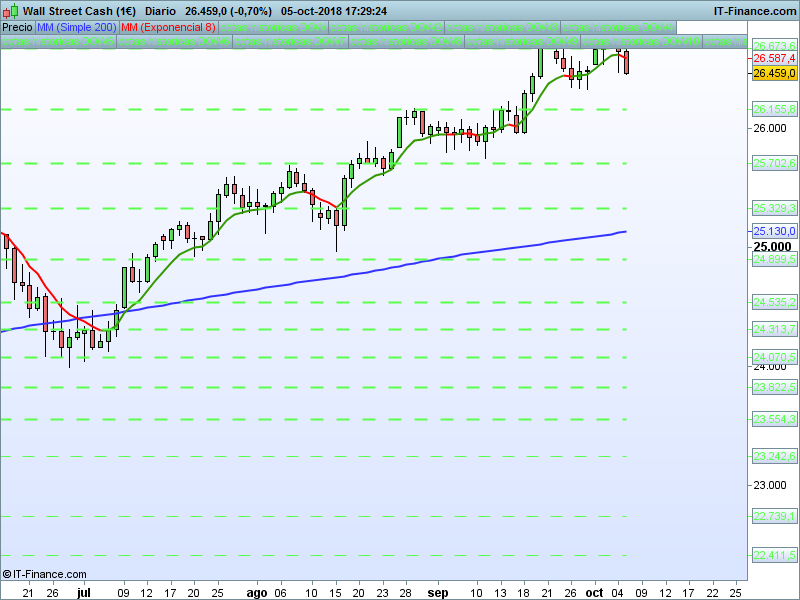
Task: Select the cotas historicas DOW2 label
Action: point(386,27)
